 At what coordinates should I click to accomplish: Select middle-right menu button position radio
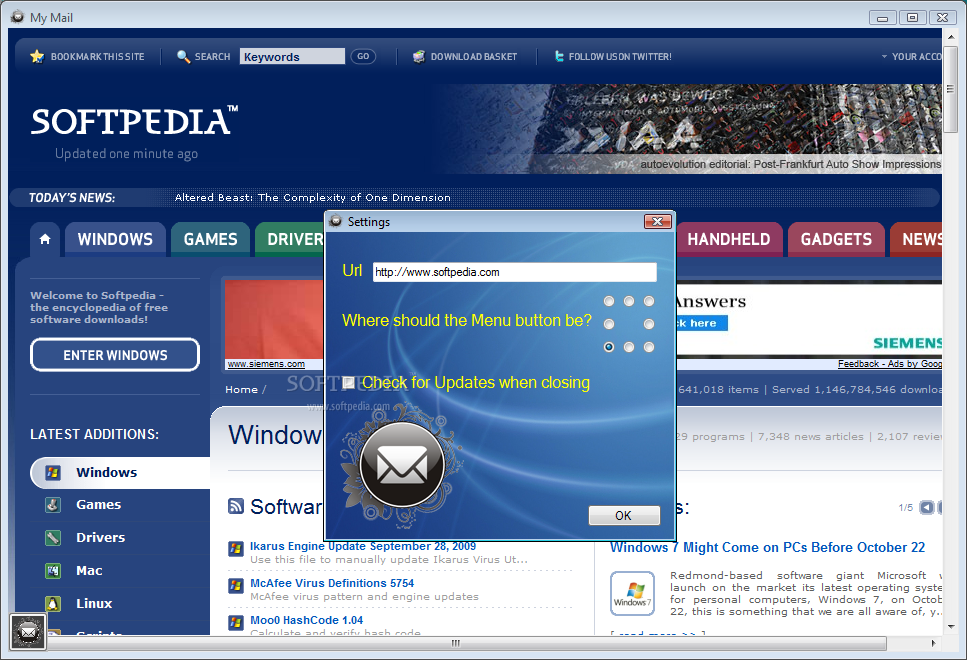click(649, 324)
